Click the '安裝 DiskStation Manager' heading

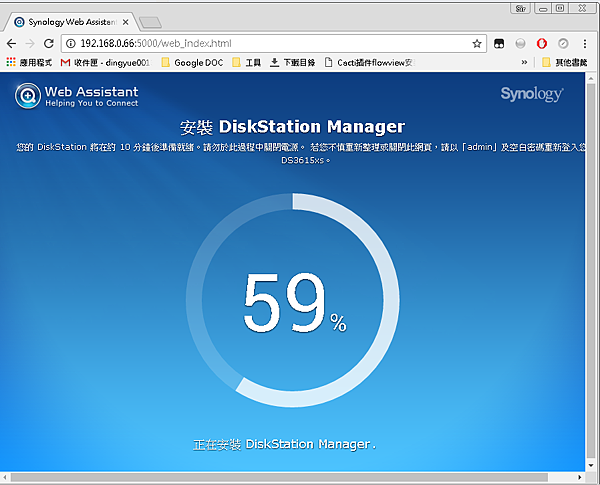click(293, 127)
